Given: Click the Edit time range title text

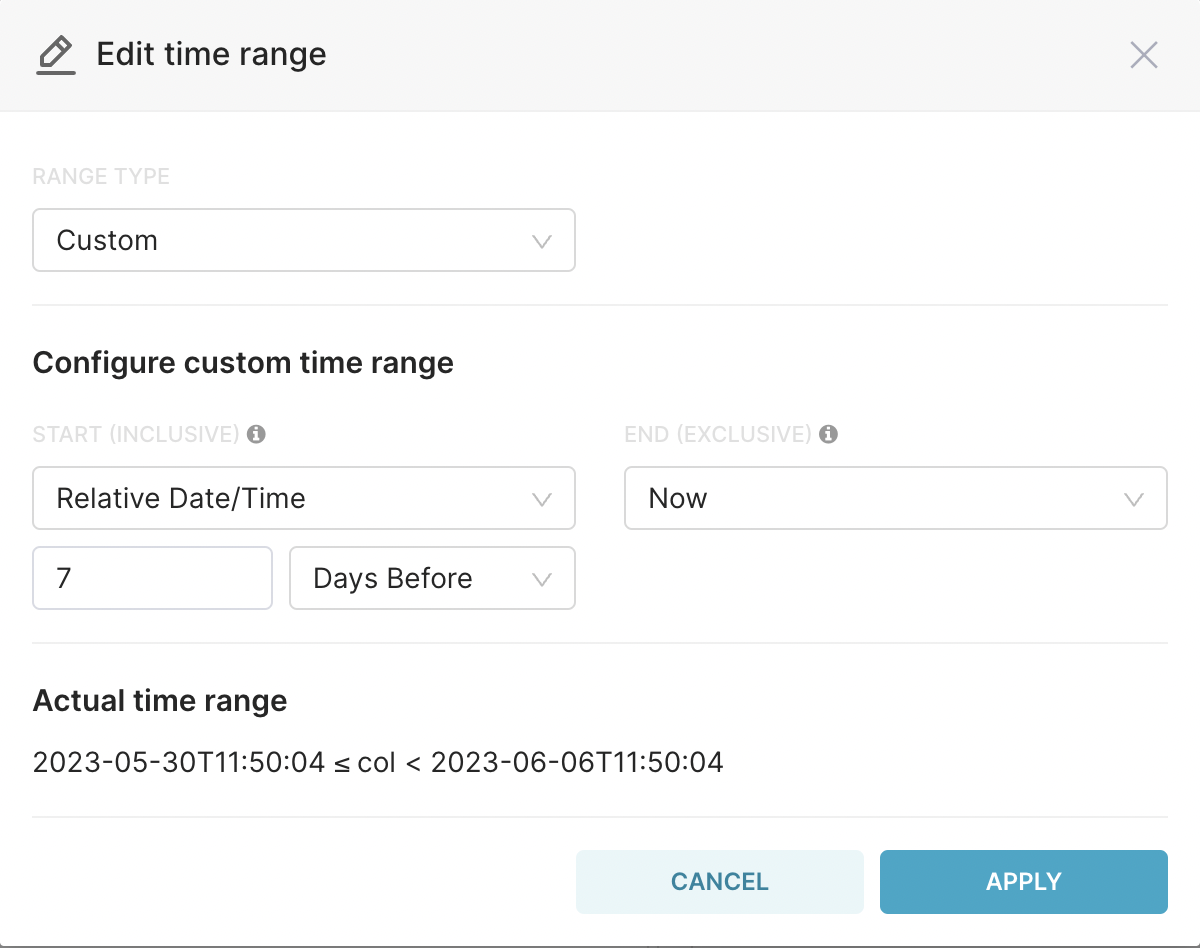Looking at the screenshot, I should [x=211, y=54].
